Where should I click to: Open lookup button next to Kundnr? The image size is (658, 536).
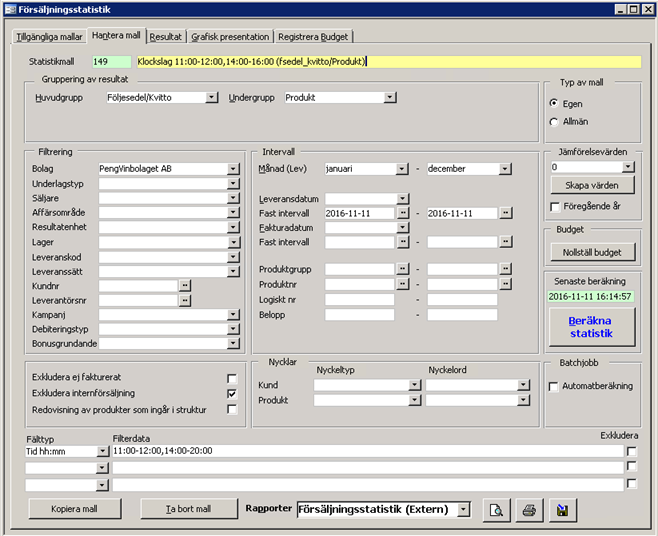(x=185, y=285)
